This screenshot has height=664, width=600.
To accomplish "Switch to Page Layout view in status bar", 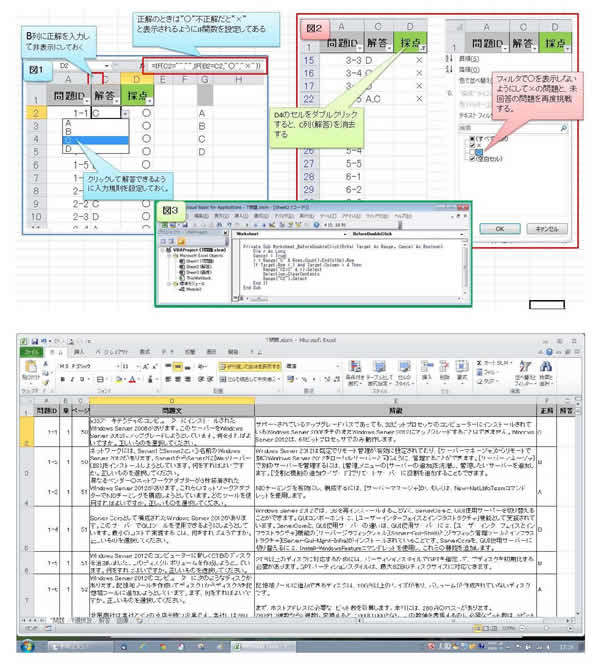I will click(x=485, y=628).
